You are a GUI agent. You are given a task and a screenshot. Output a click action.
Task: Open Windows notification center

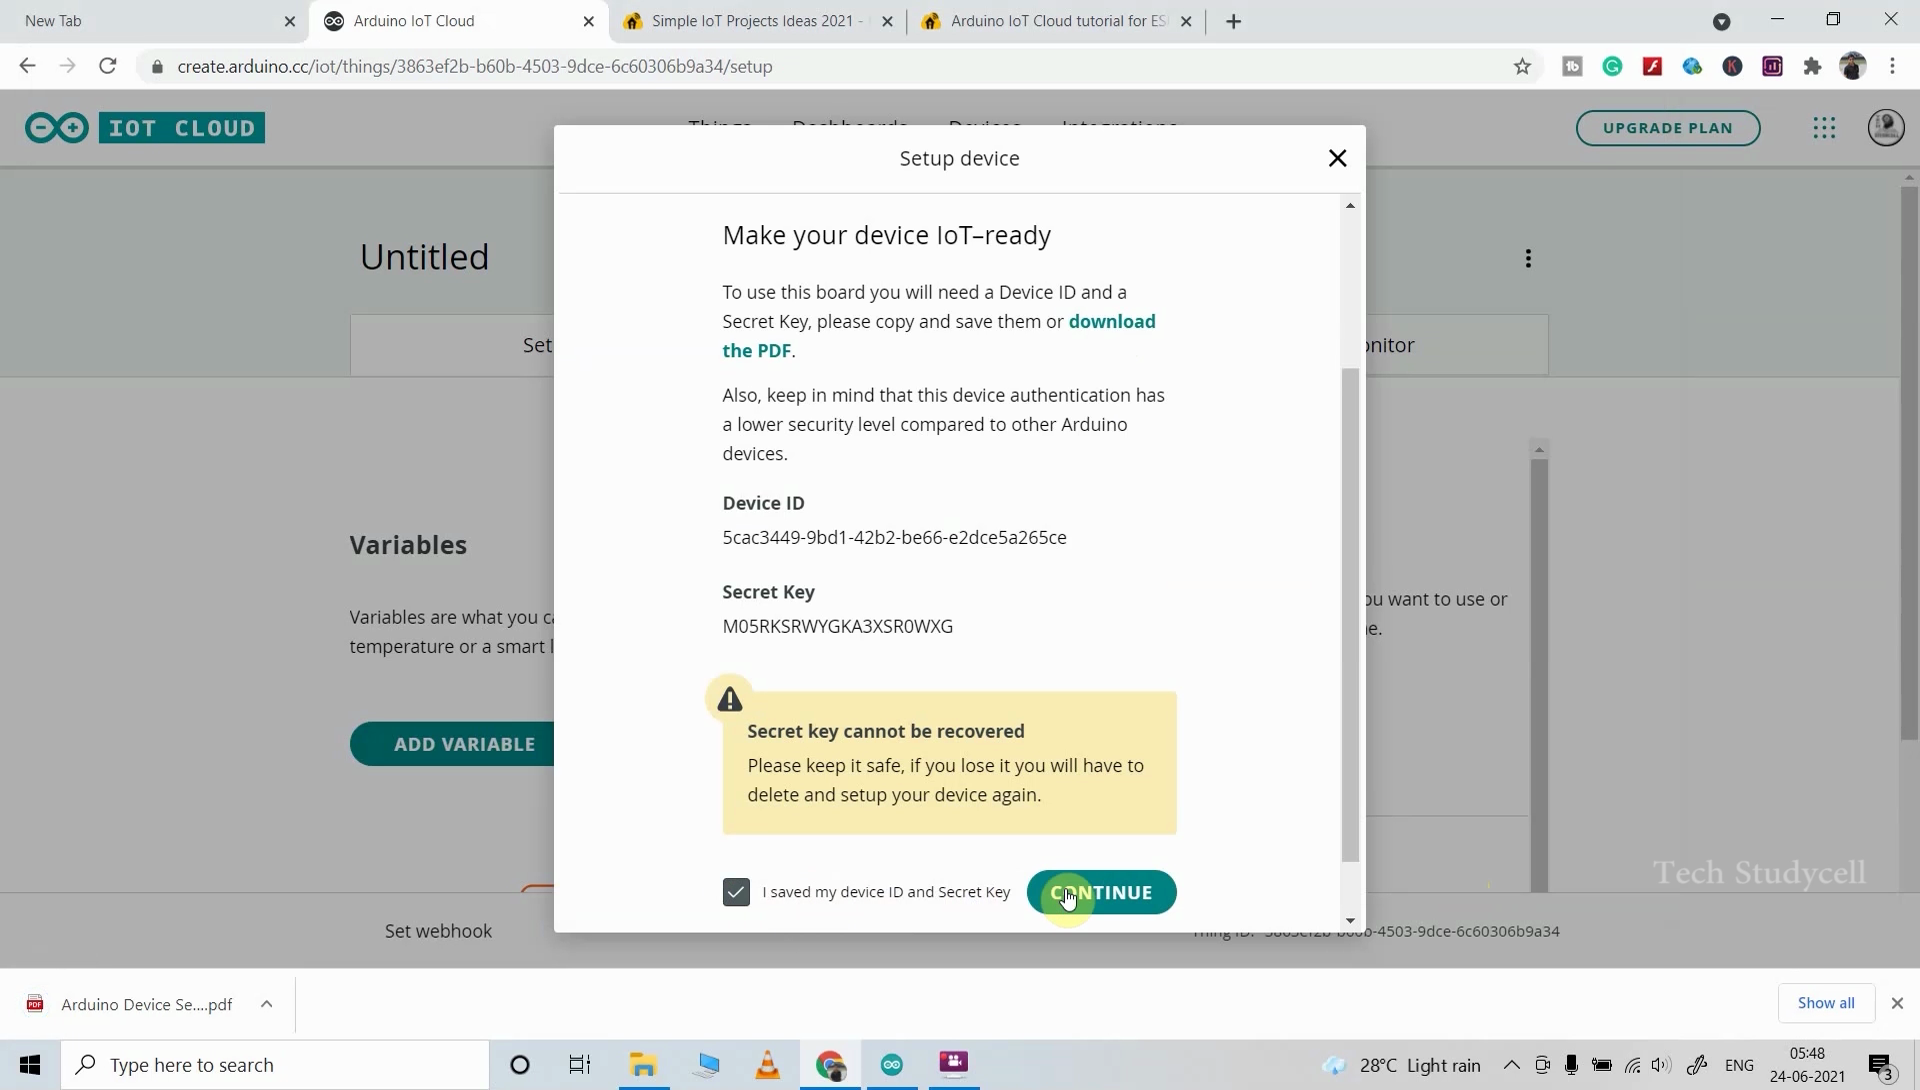[1880, 1066]
